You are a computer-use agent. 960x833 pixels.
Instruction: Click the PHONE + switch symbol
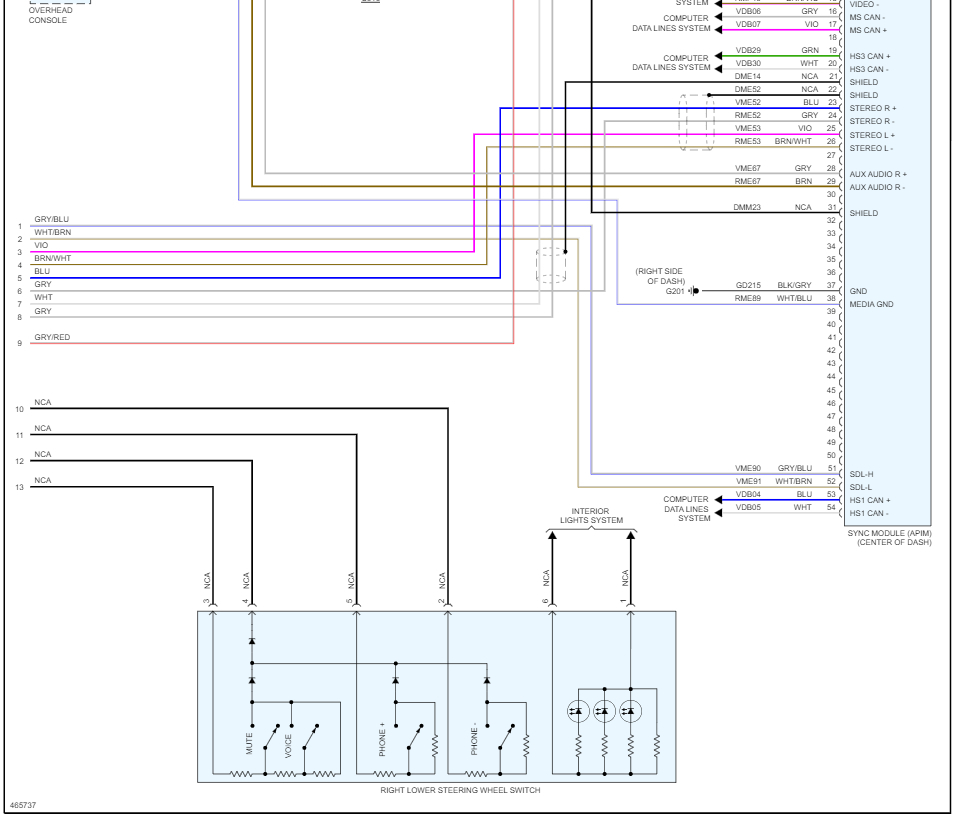(414, 737)
